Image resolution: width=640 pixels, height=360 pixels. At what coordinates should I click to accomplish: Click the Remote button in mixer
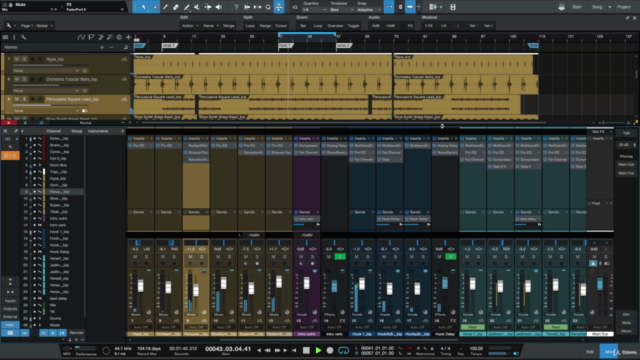[76, 333]
